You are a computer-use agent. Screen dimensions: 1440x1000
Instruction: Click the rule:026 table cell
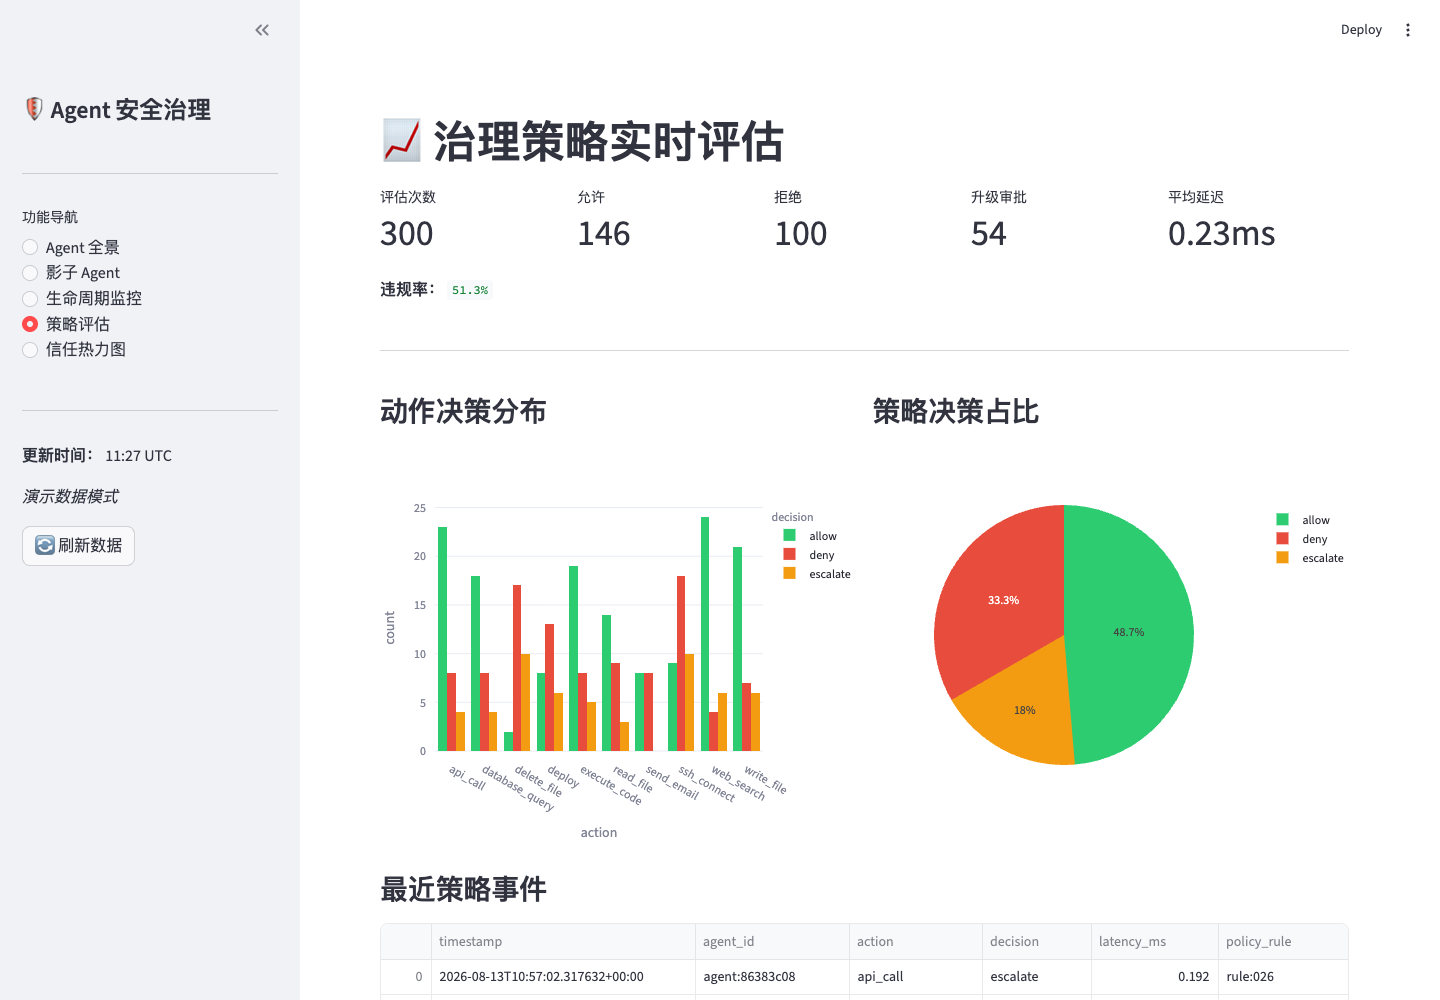[1283, 977]
